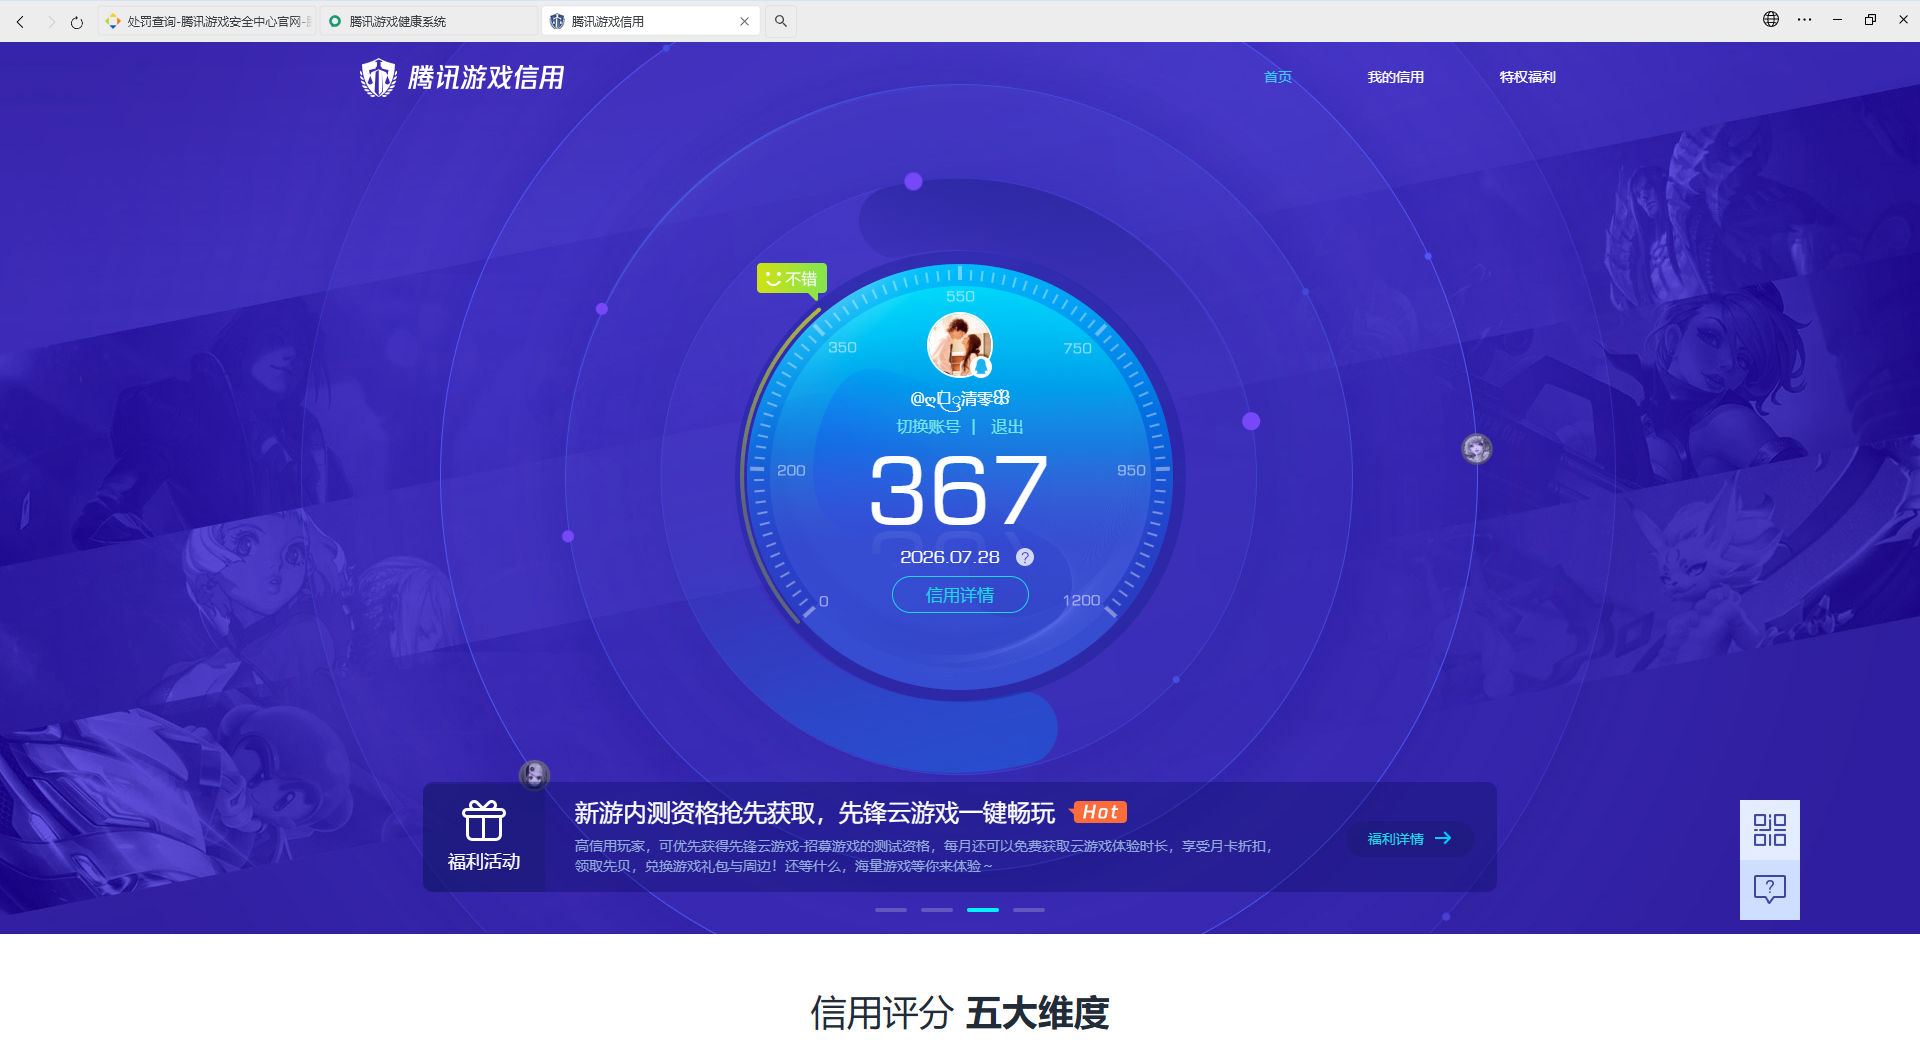
Task: Click the 信用评分 五大维度 heading
Action: point(960,1013)
